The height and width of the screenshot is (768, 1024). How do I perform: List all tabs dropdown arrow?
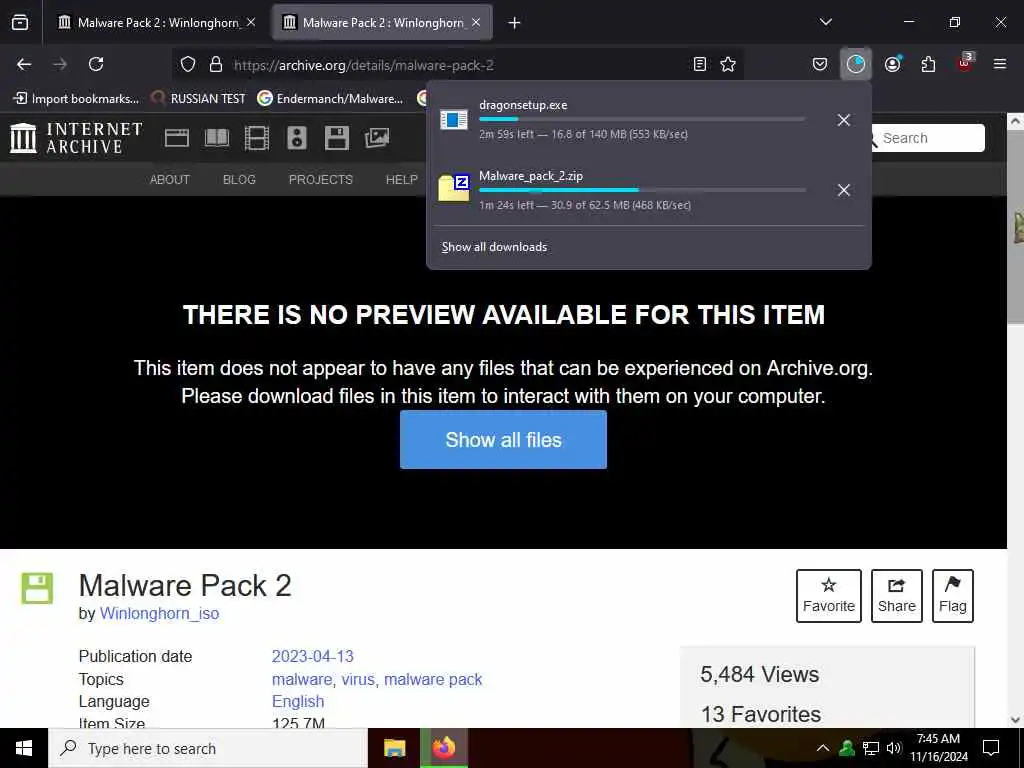pyautogui.click(x=825, y=22)
